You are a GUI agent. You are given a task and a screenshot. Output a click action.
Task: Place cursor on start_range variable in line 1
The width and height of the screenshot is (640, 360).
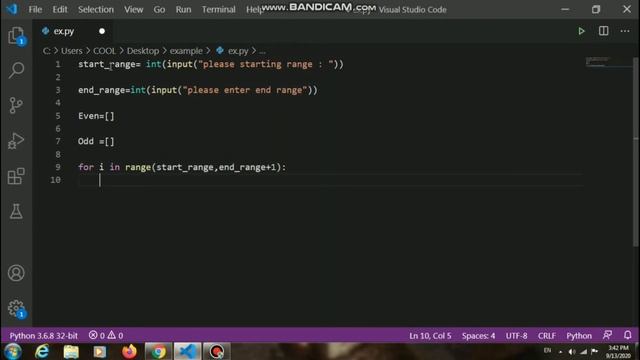coord(107,64)
